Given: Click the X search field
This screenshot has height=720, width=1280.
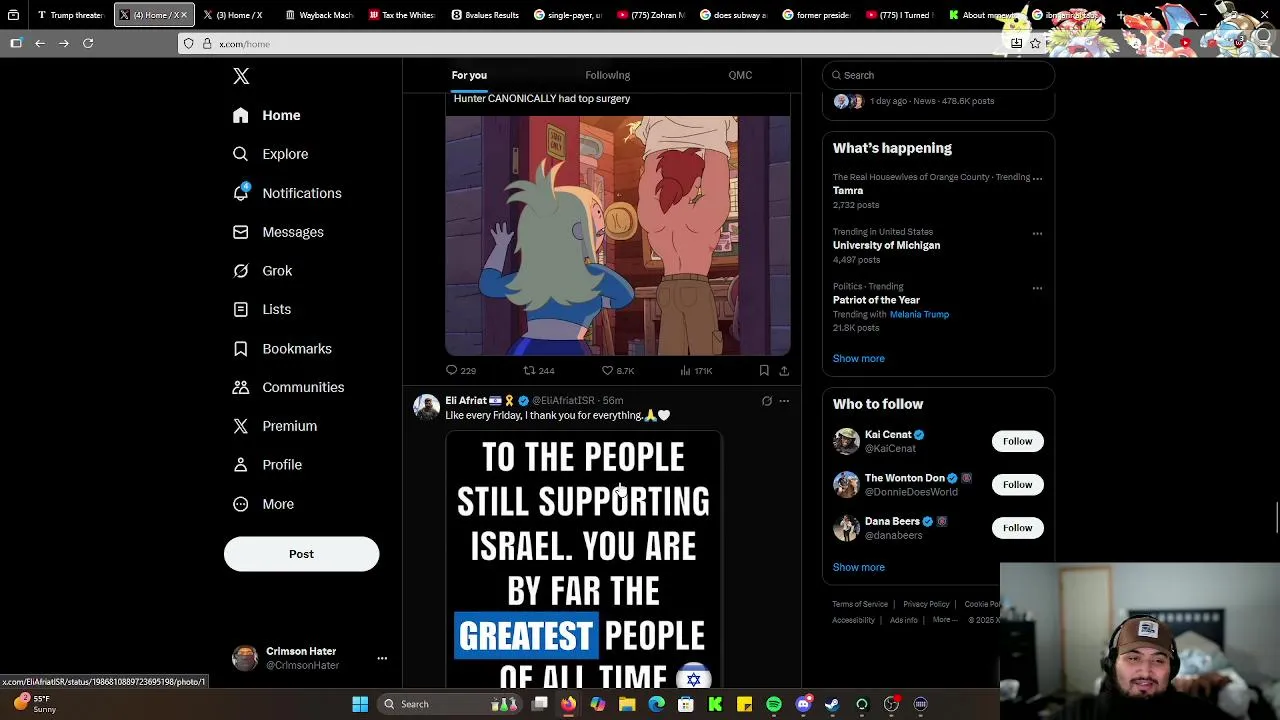Looking at the screenshot, I should click(938, 75).
